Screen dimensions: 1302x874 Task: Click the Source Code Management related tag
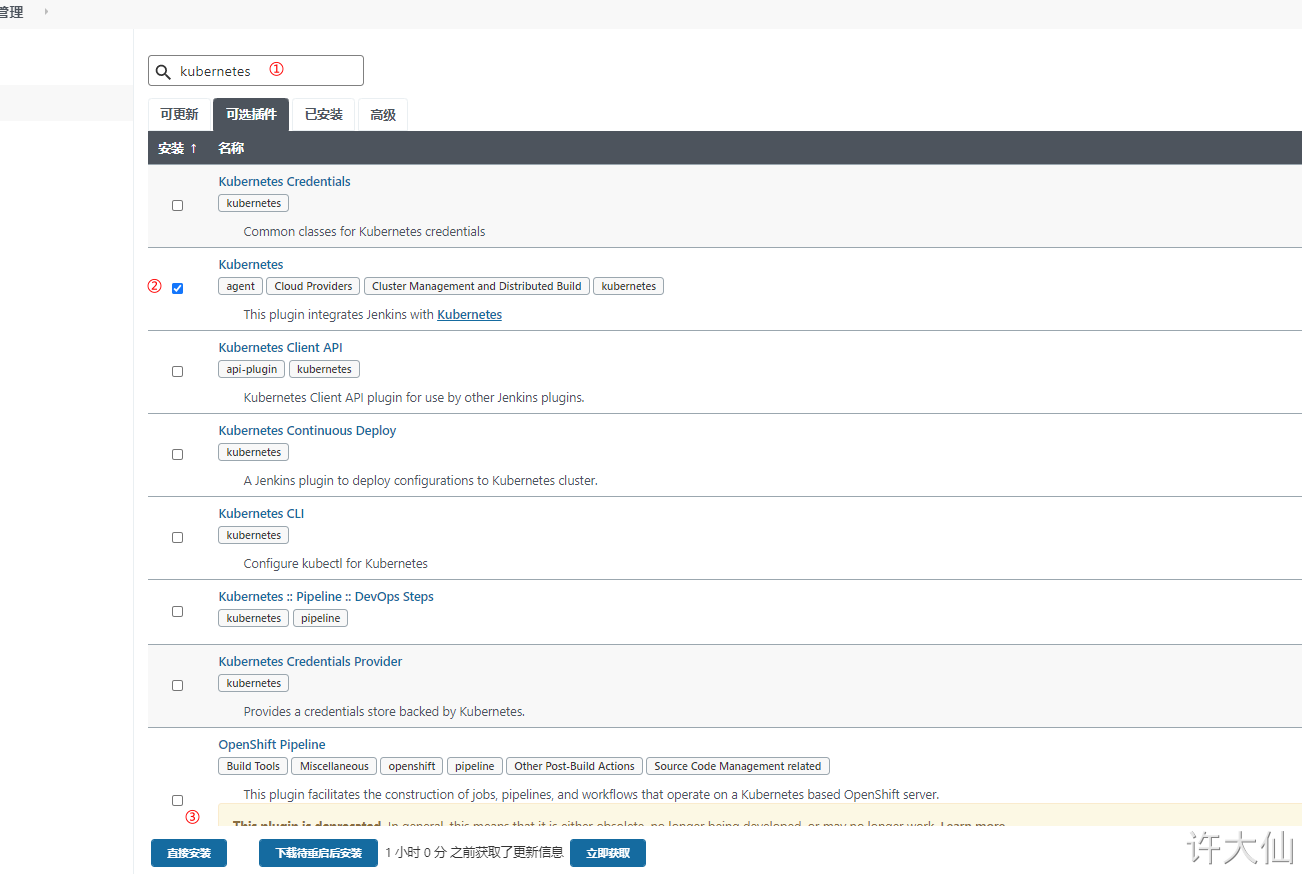[738, 766]
